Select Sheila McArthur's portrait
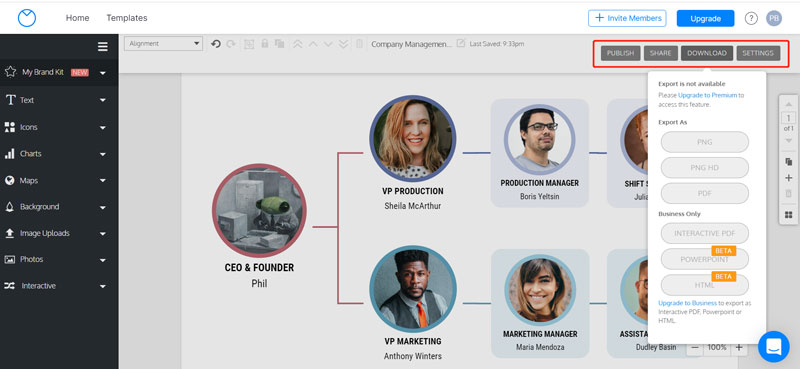 (413, 139)
